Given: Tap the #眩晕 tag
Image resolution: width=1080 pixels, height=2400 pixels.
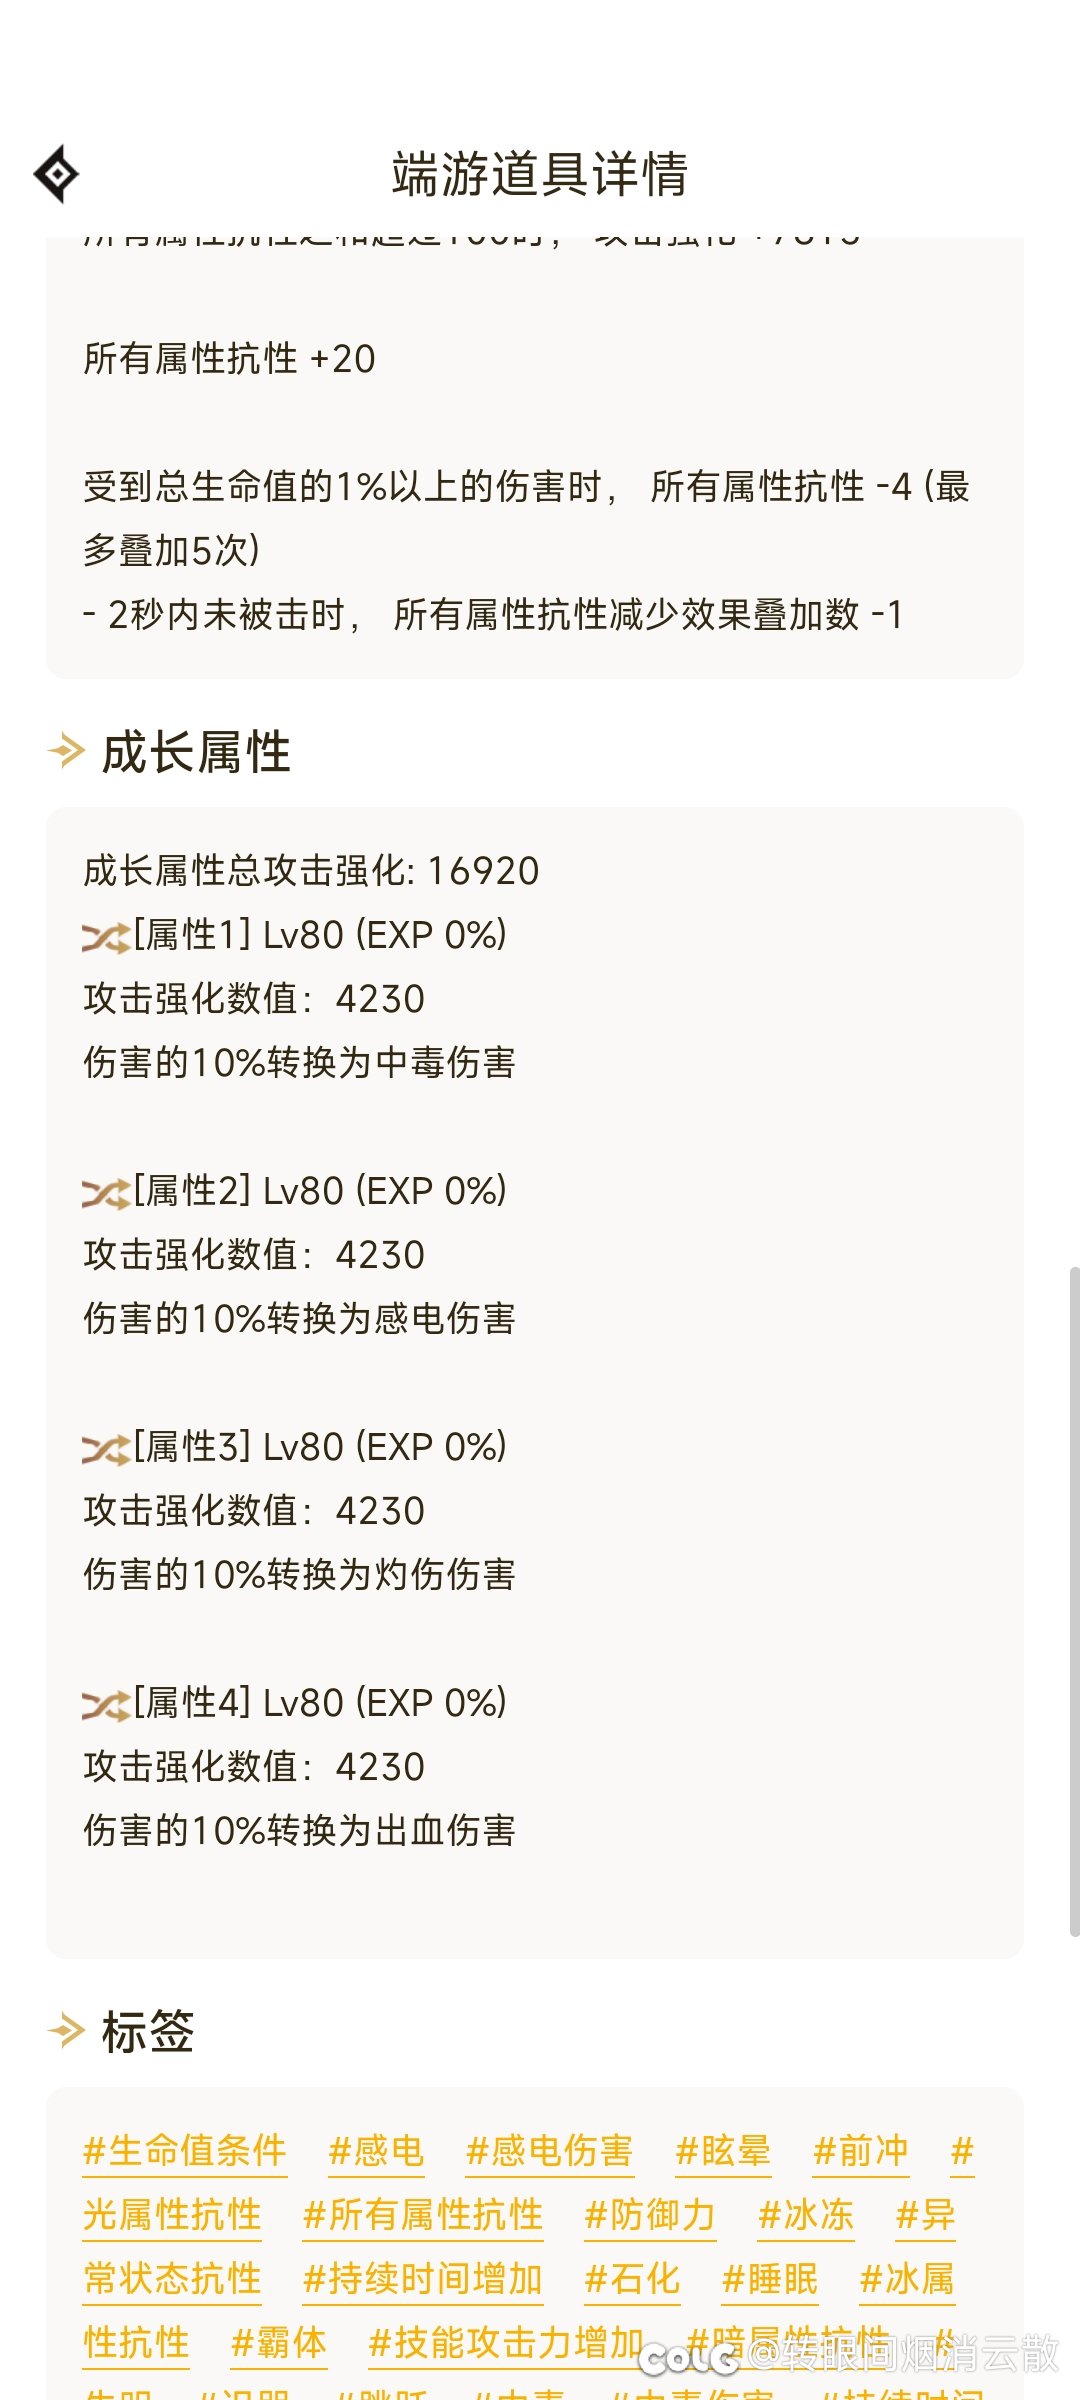Looking at the screenshot, I should pyautogui.click(x=723, y=2151).
